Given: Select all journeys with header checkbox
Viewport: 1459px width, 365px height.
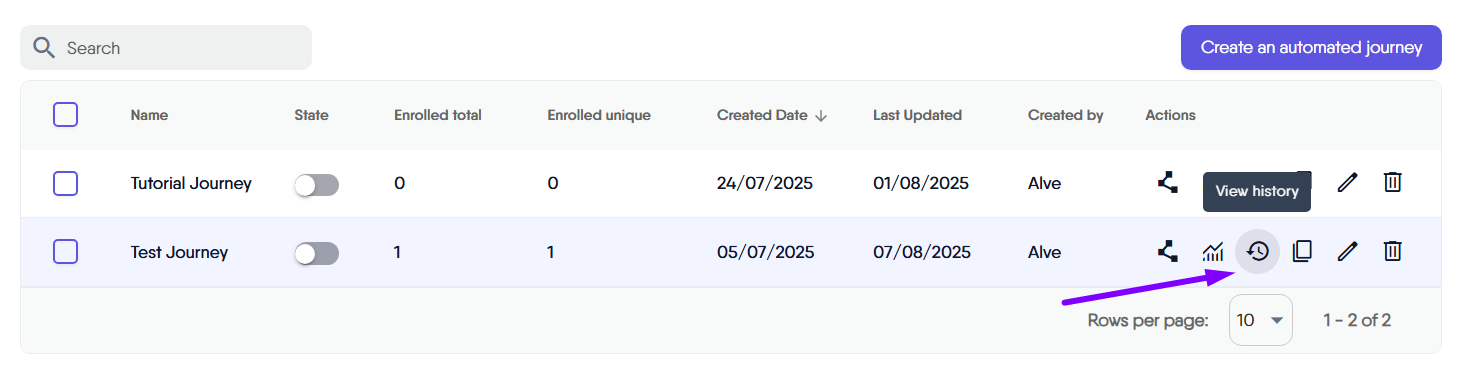Looking at the screenshot, I should (65, 115).
